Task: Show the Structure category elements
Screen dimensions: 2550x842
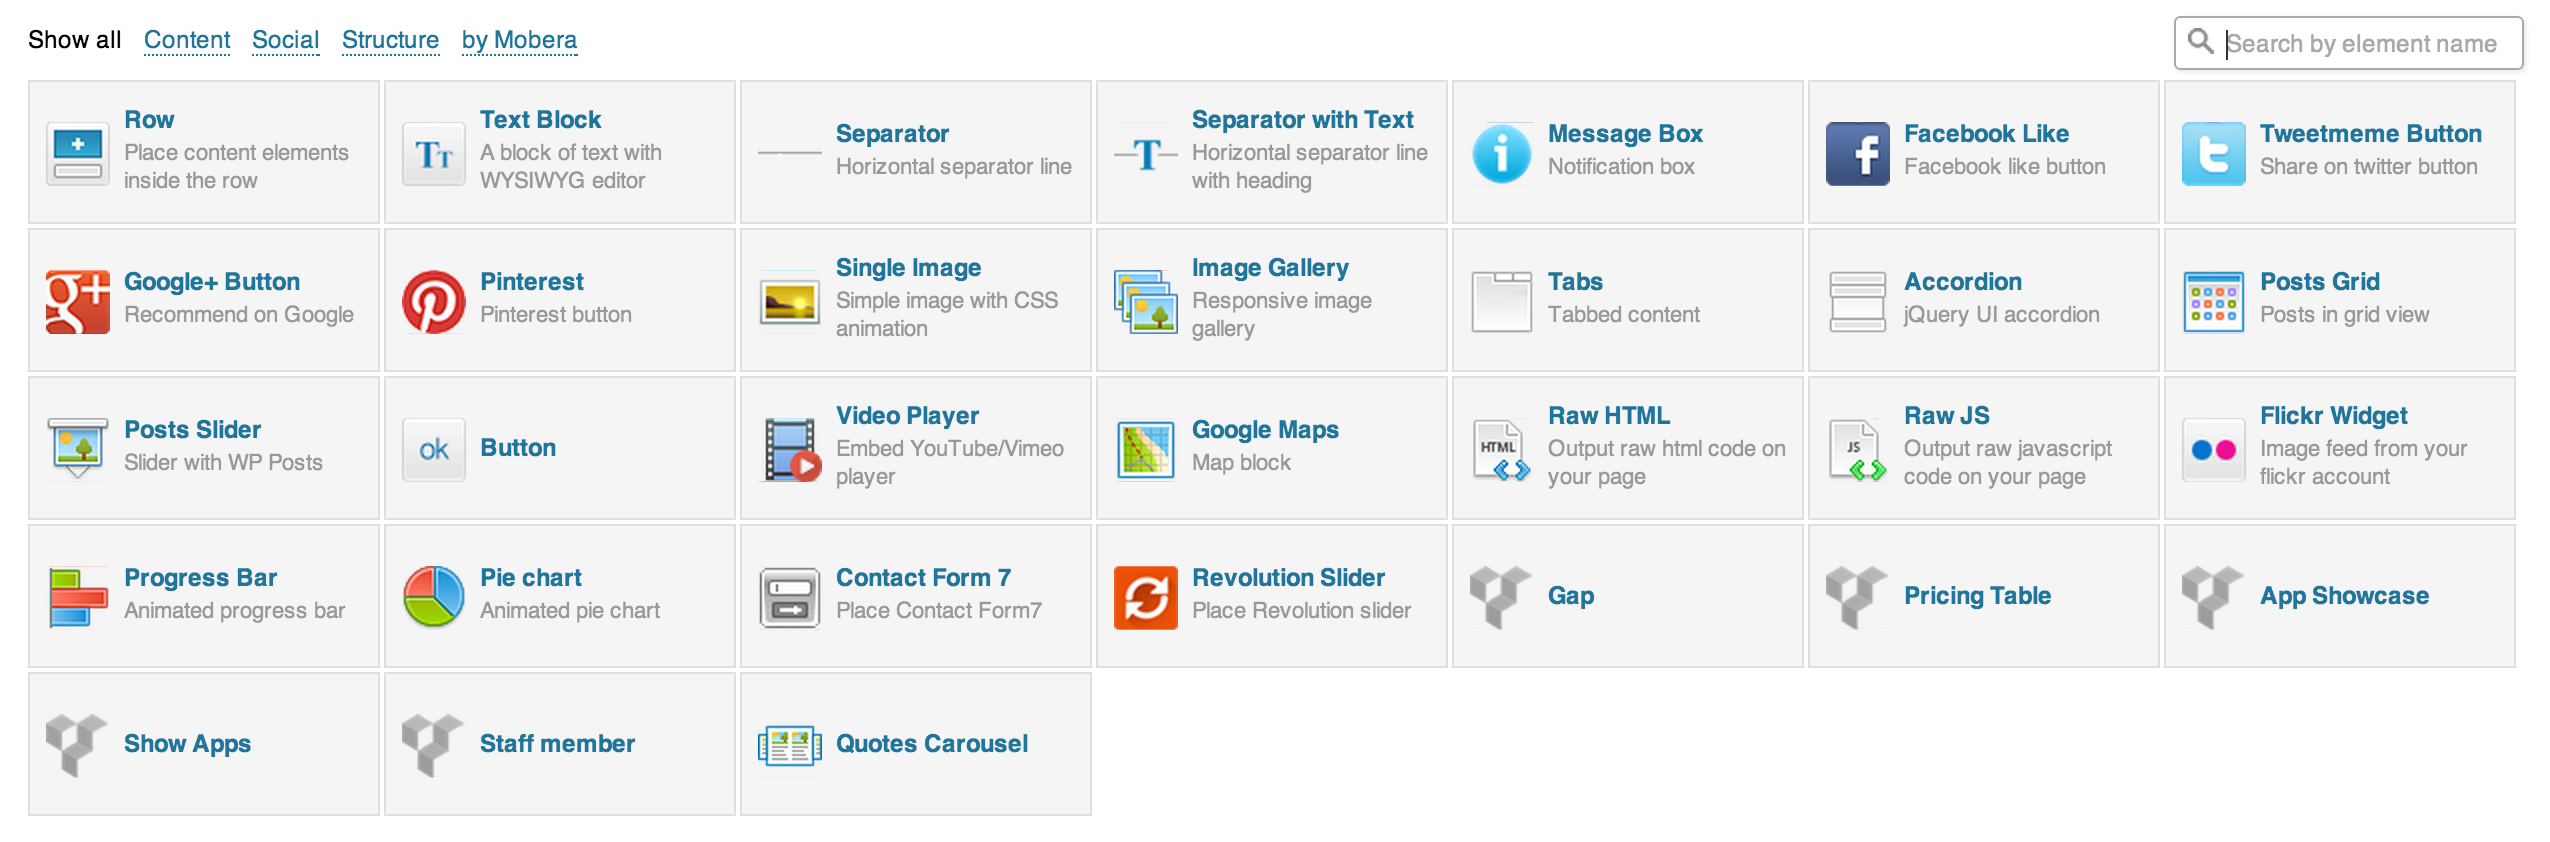Action: [390, 40]
